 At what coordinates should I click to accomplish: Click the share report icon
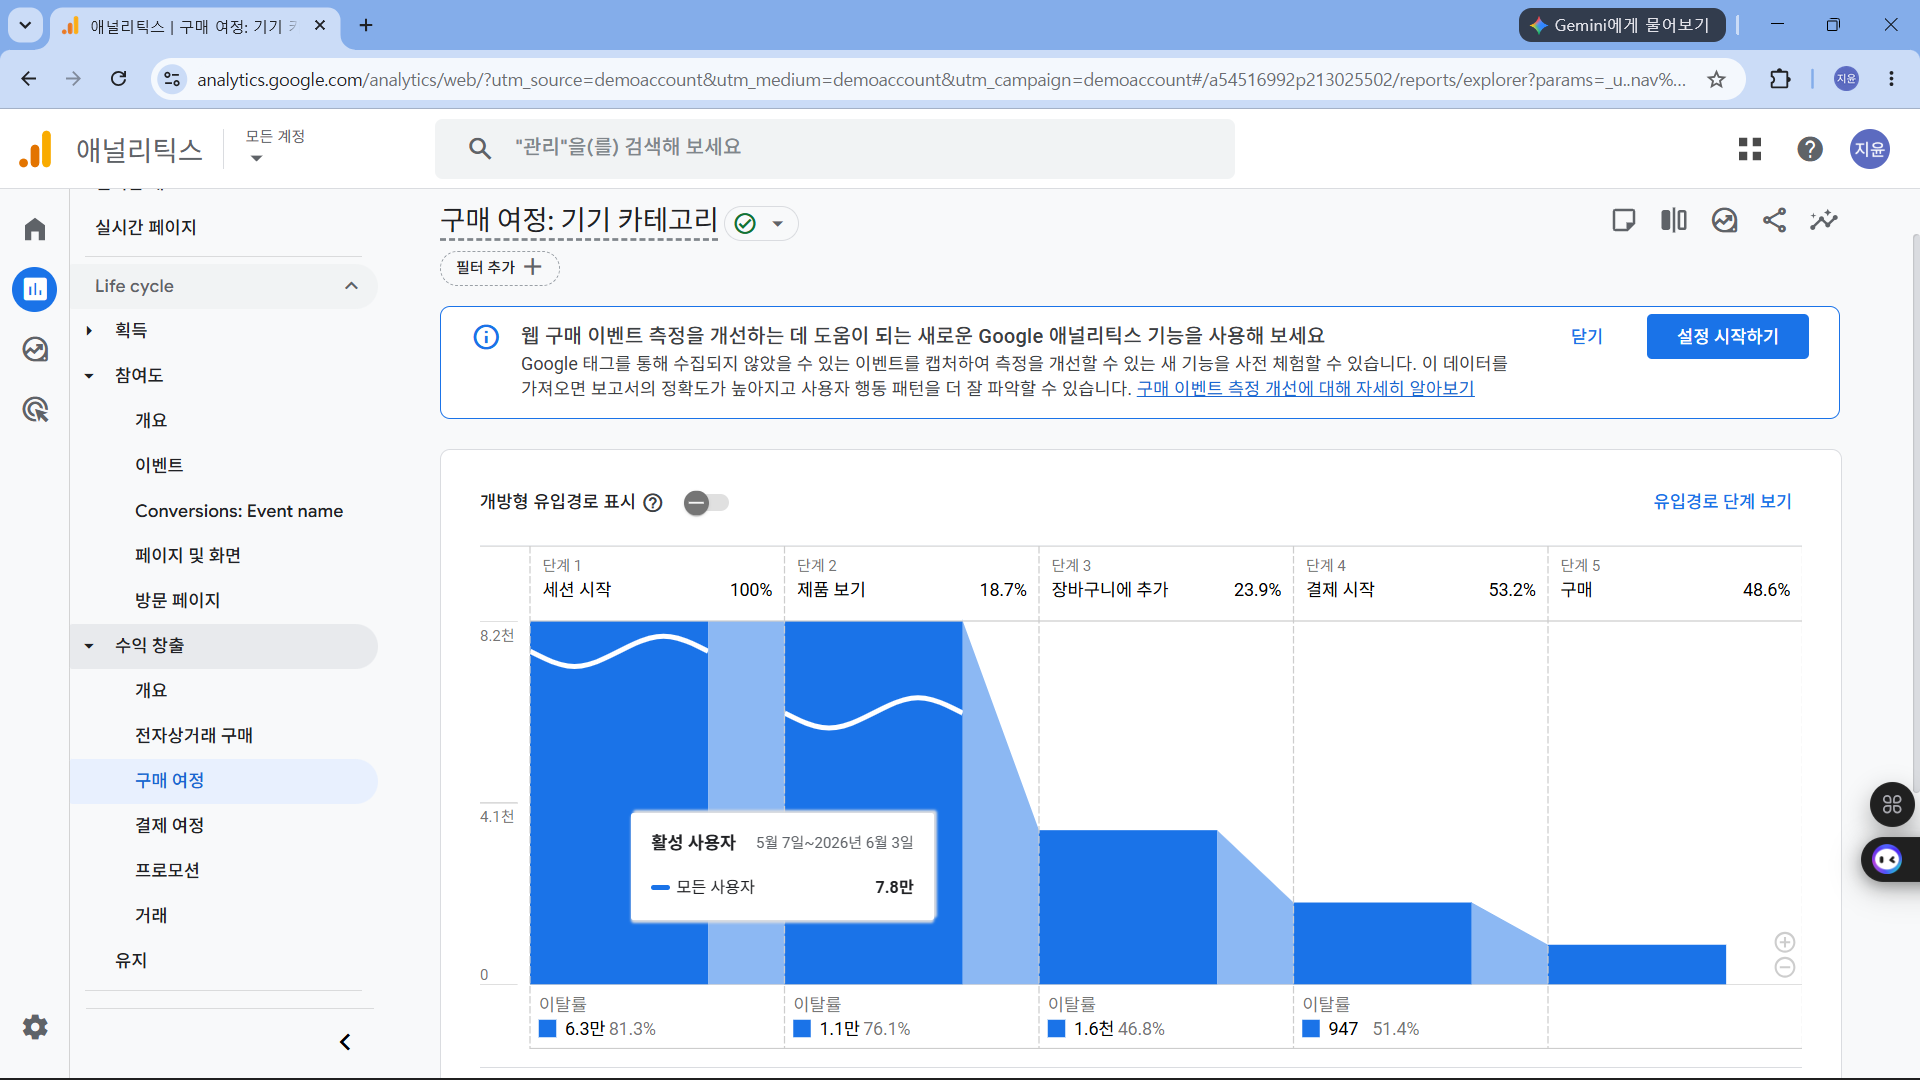point(1774,220)
